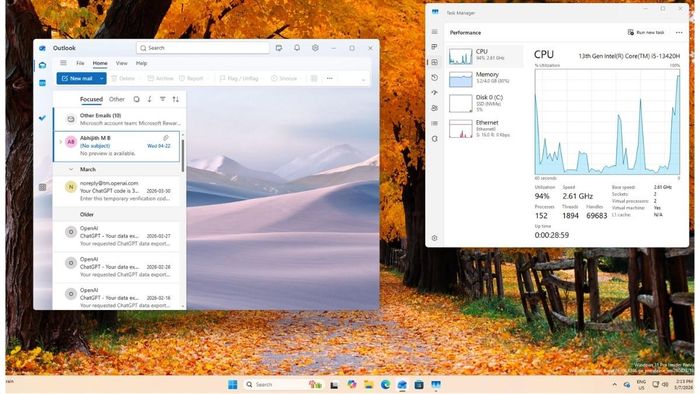The height and width of the screenshot is (394, 700).
Task: Open Calendar from Outlook's left sidebar
Action: tap(42, 83)
